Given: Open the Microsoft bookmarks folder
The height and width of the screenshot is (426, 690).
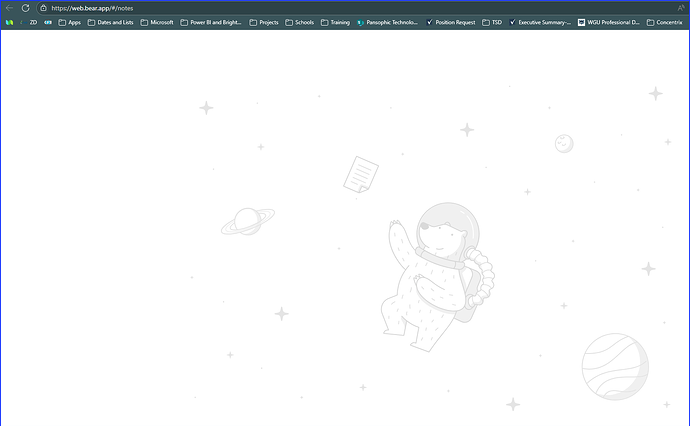Looking at the screenshot, I should 157,22.
